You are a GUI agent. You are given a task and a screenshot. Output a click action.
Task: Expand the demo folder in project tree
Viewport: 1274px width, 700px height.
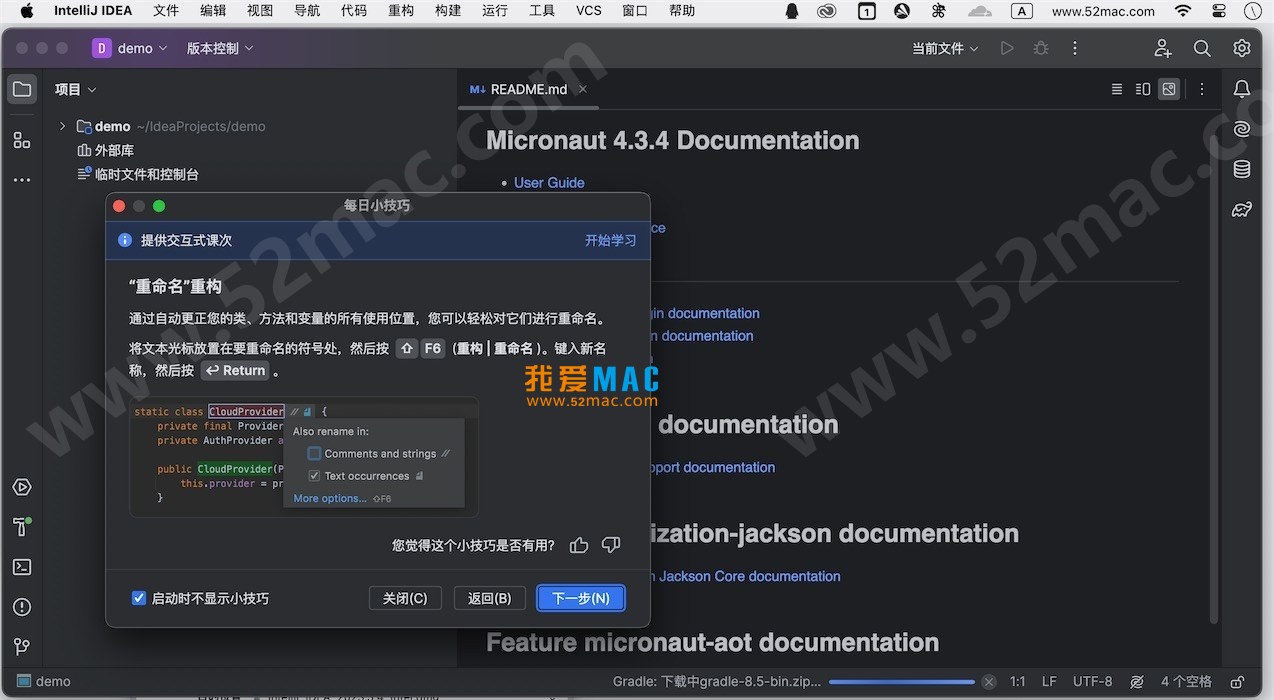pyautogui.click(x=62, y=127)
